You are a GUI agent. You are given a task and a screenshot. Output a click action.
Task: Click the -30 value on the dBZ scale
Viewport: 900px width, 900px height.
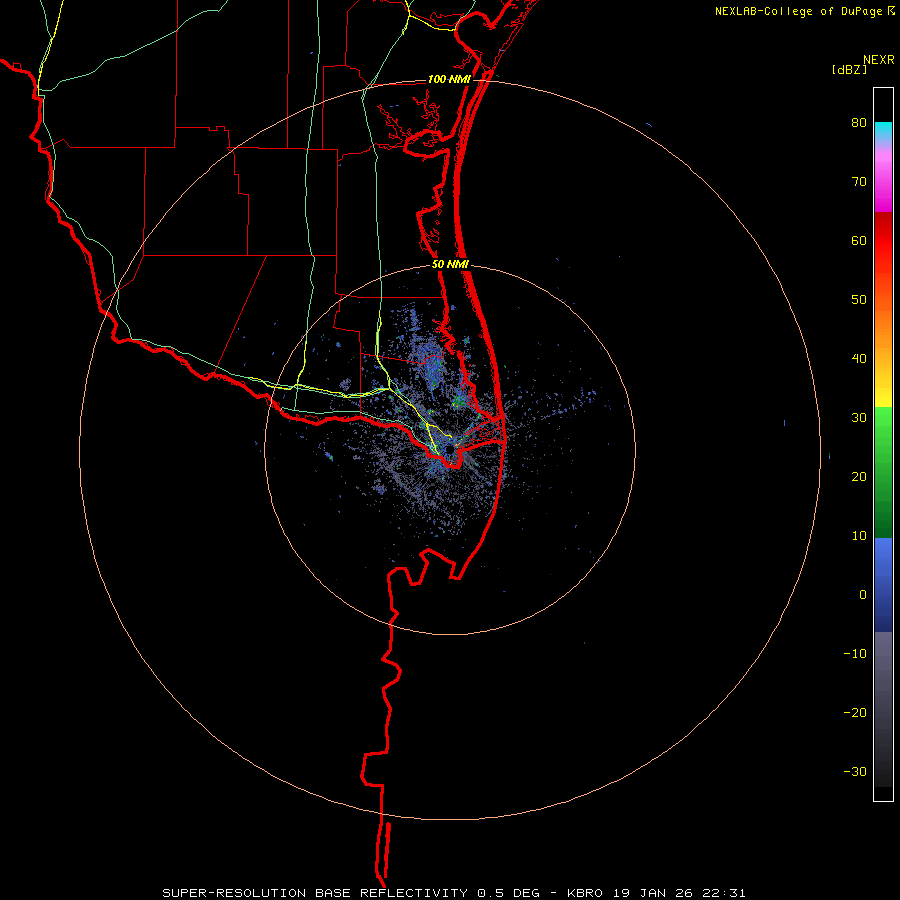coord(855,771)
